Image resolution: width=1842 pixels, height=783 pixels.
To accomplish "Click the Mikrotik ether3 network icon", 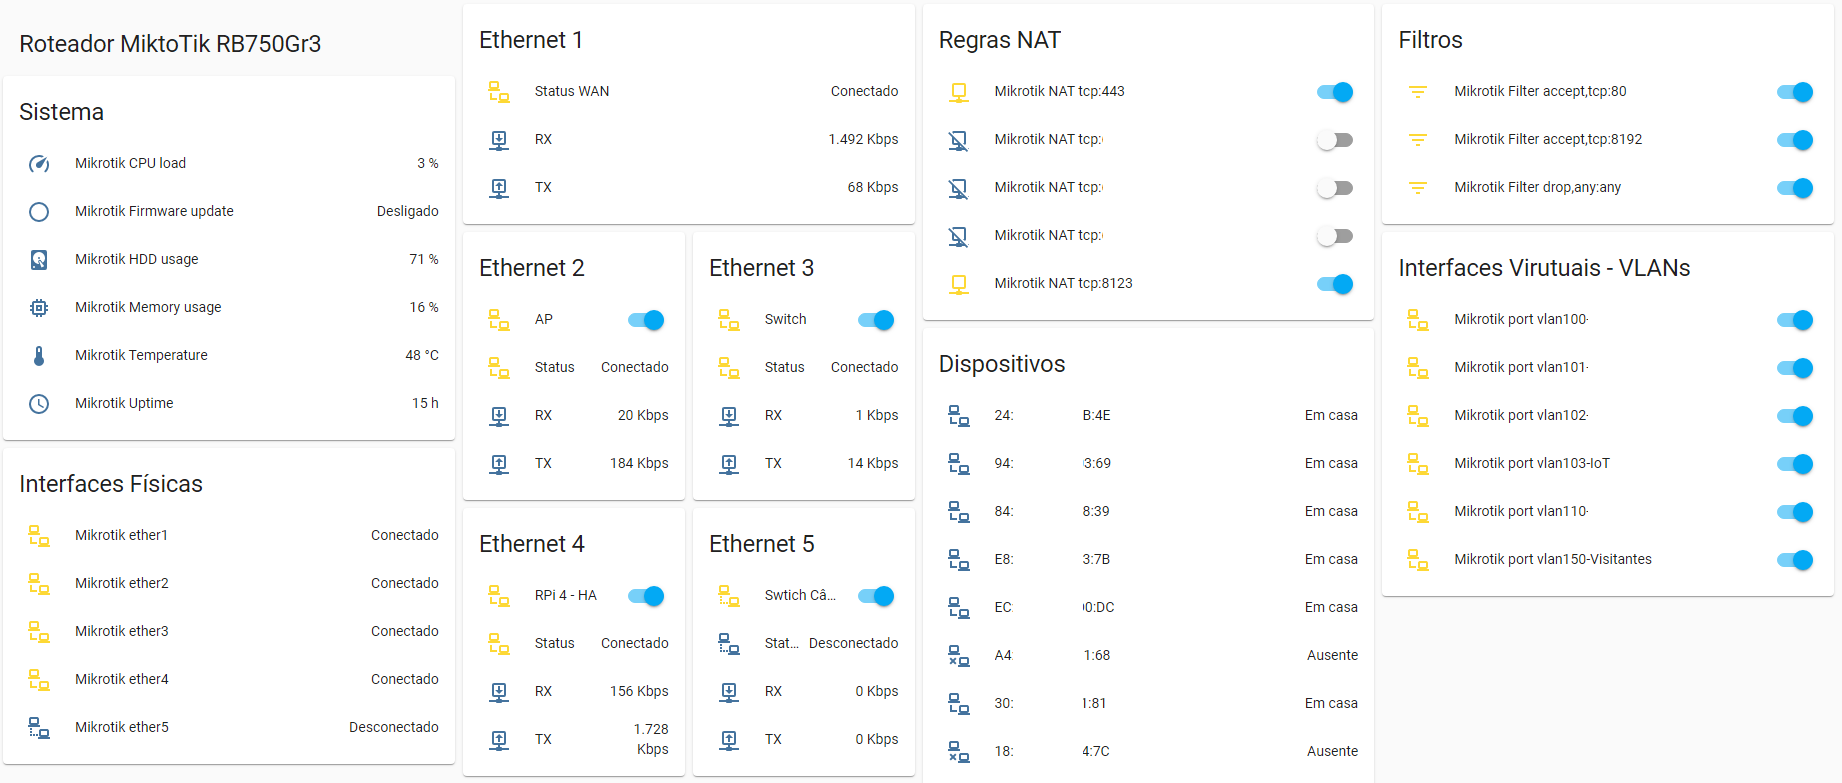I will pyautogui.click(x=39, y=632).
